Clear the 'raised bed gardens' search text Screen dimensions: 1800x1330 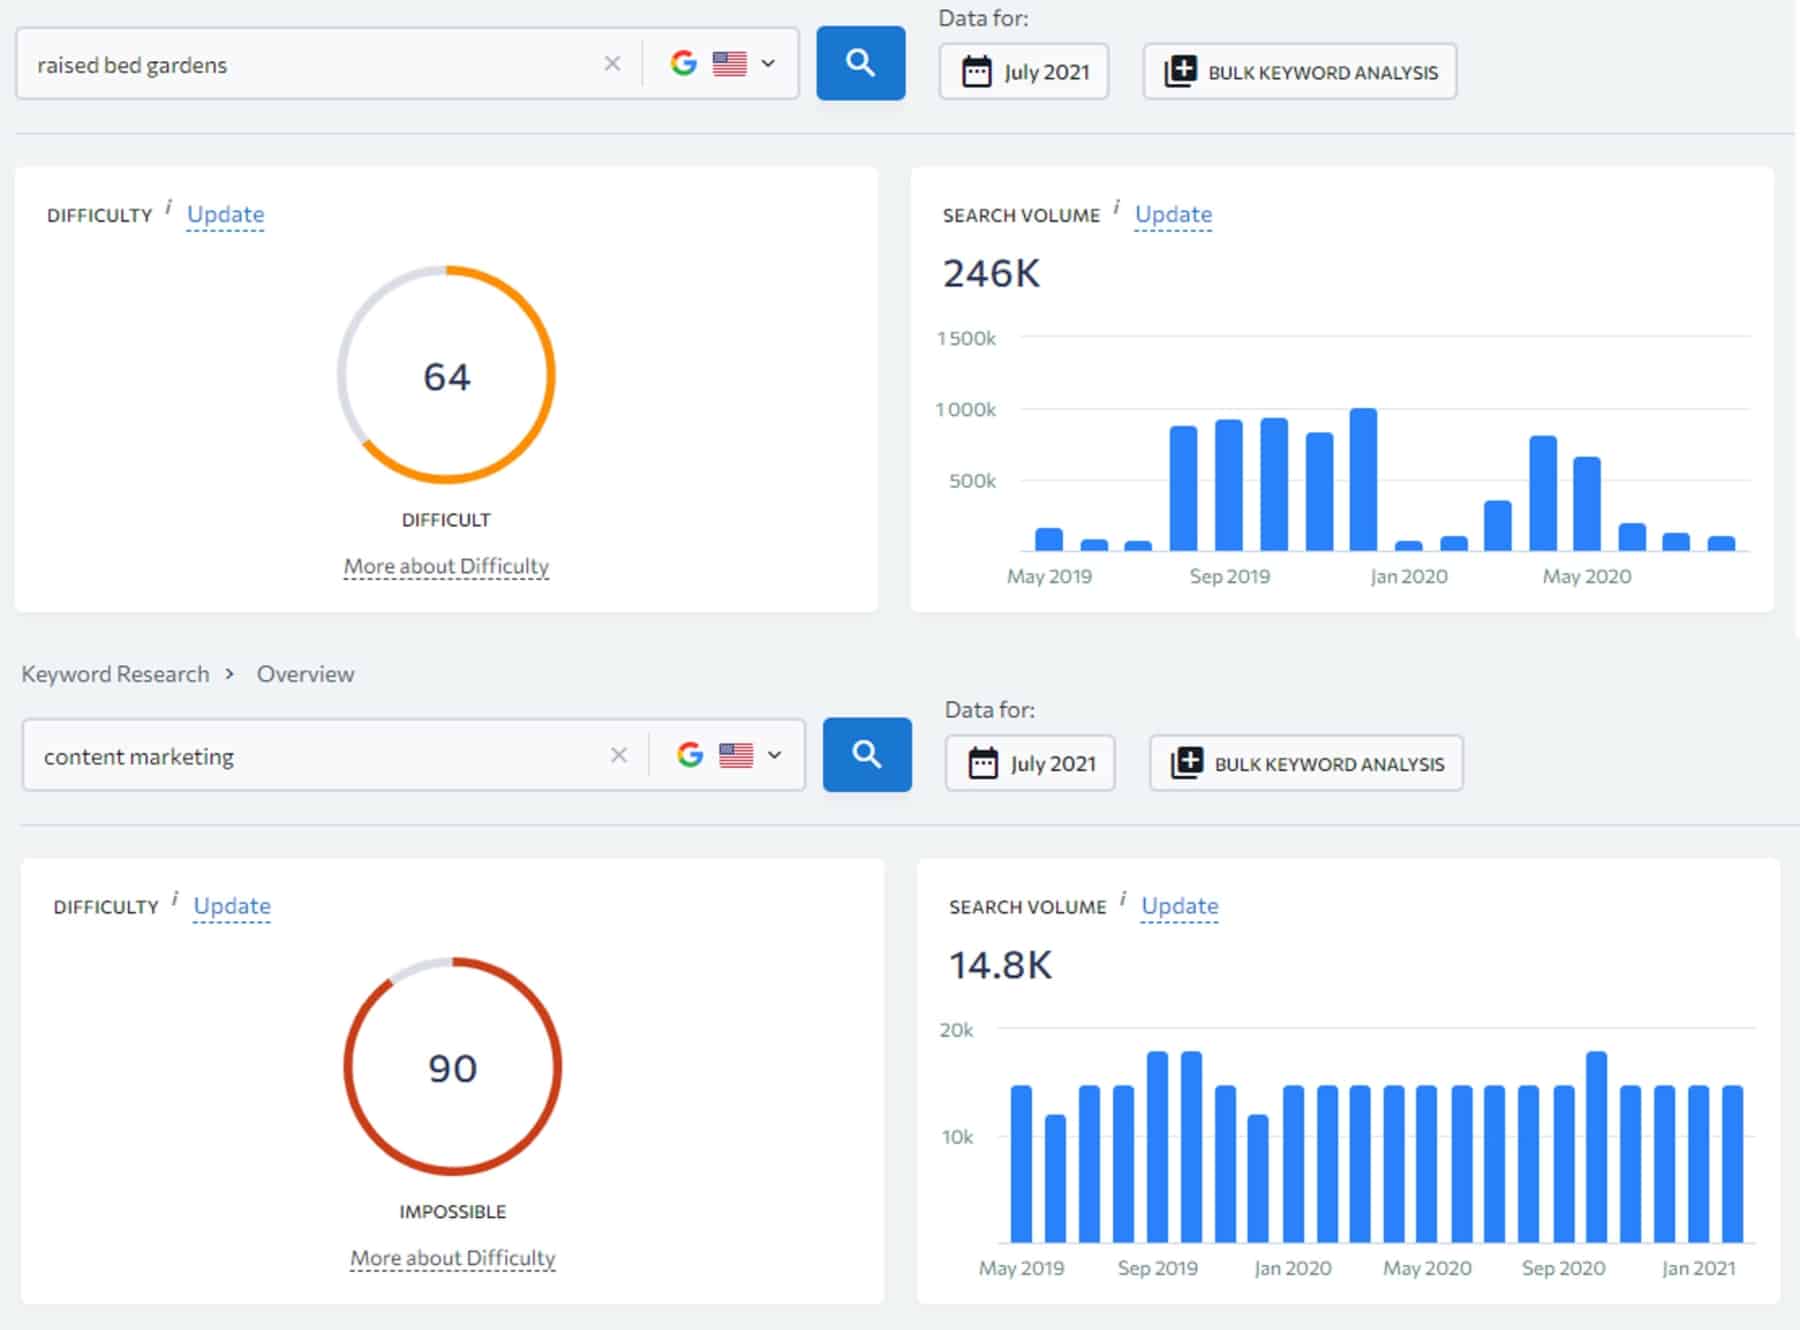(613, 64)
